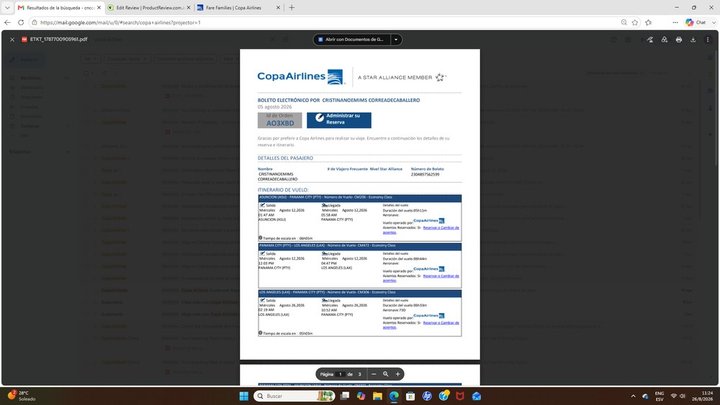Click the Copa Airlines logo on the ticket
The image size is (720, 405).
click(x=300, y=77)
